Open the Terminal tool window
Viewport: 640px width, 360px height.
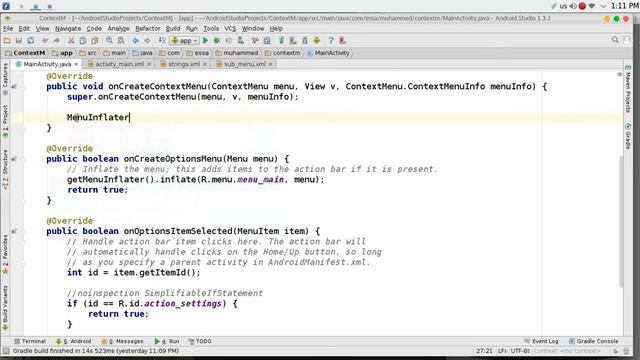[30, 341]
